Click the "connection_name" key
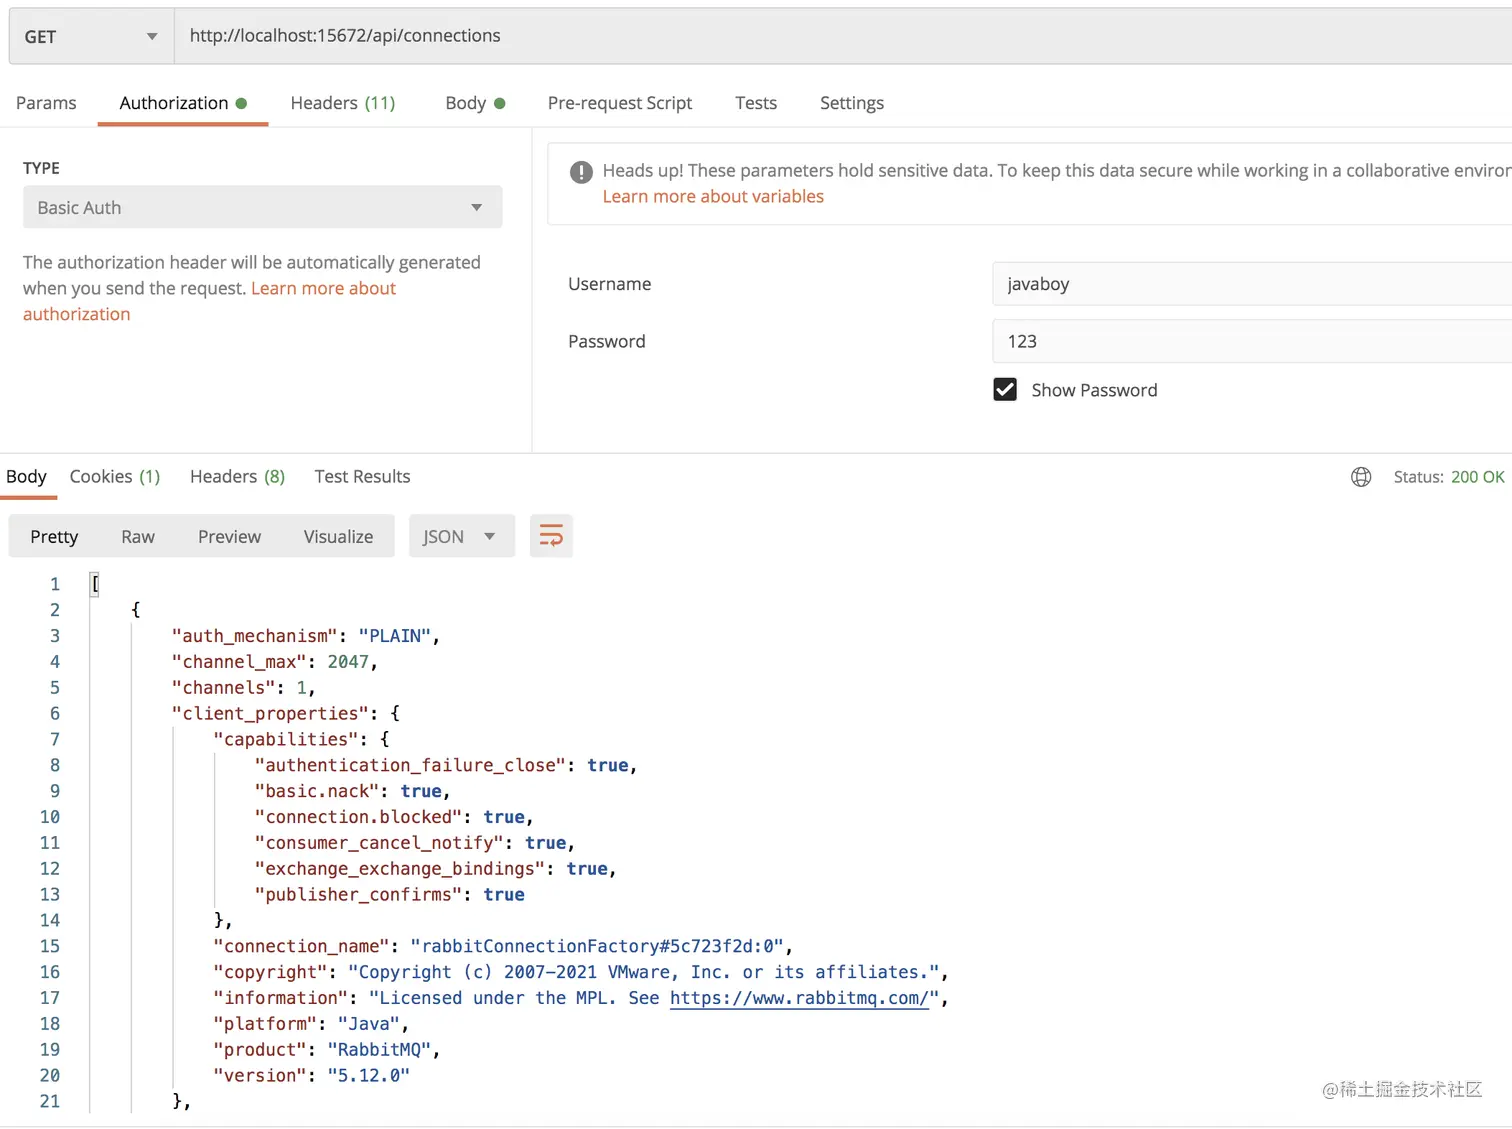The width and height of the screenshot is (1512, 1129). (x=301, y=946)
